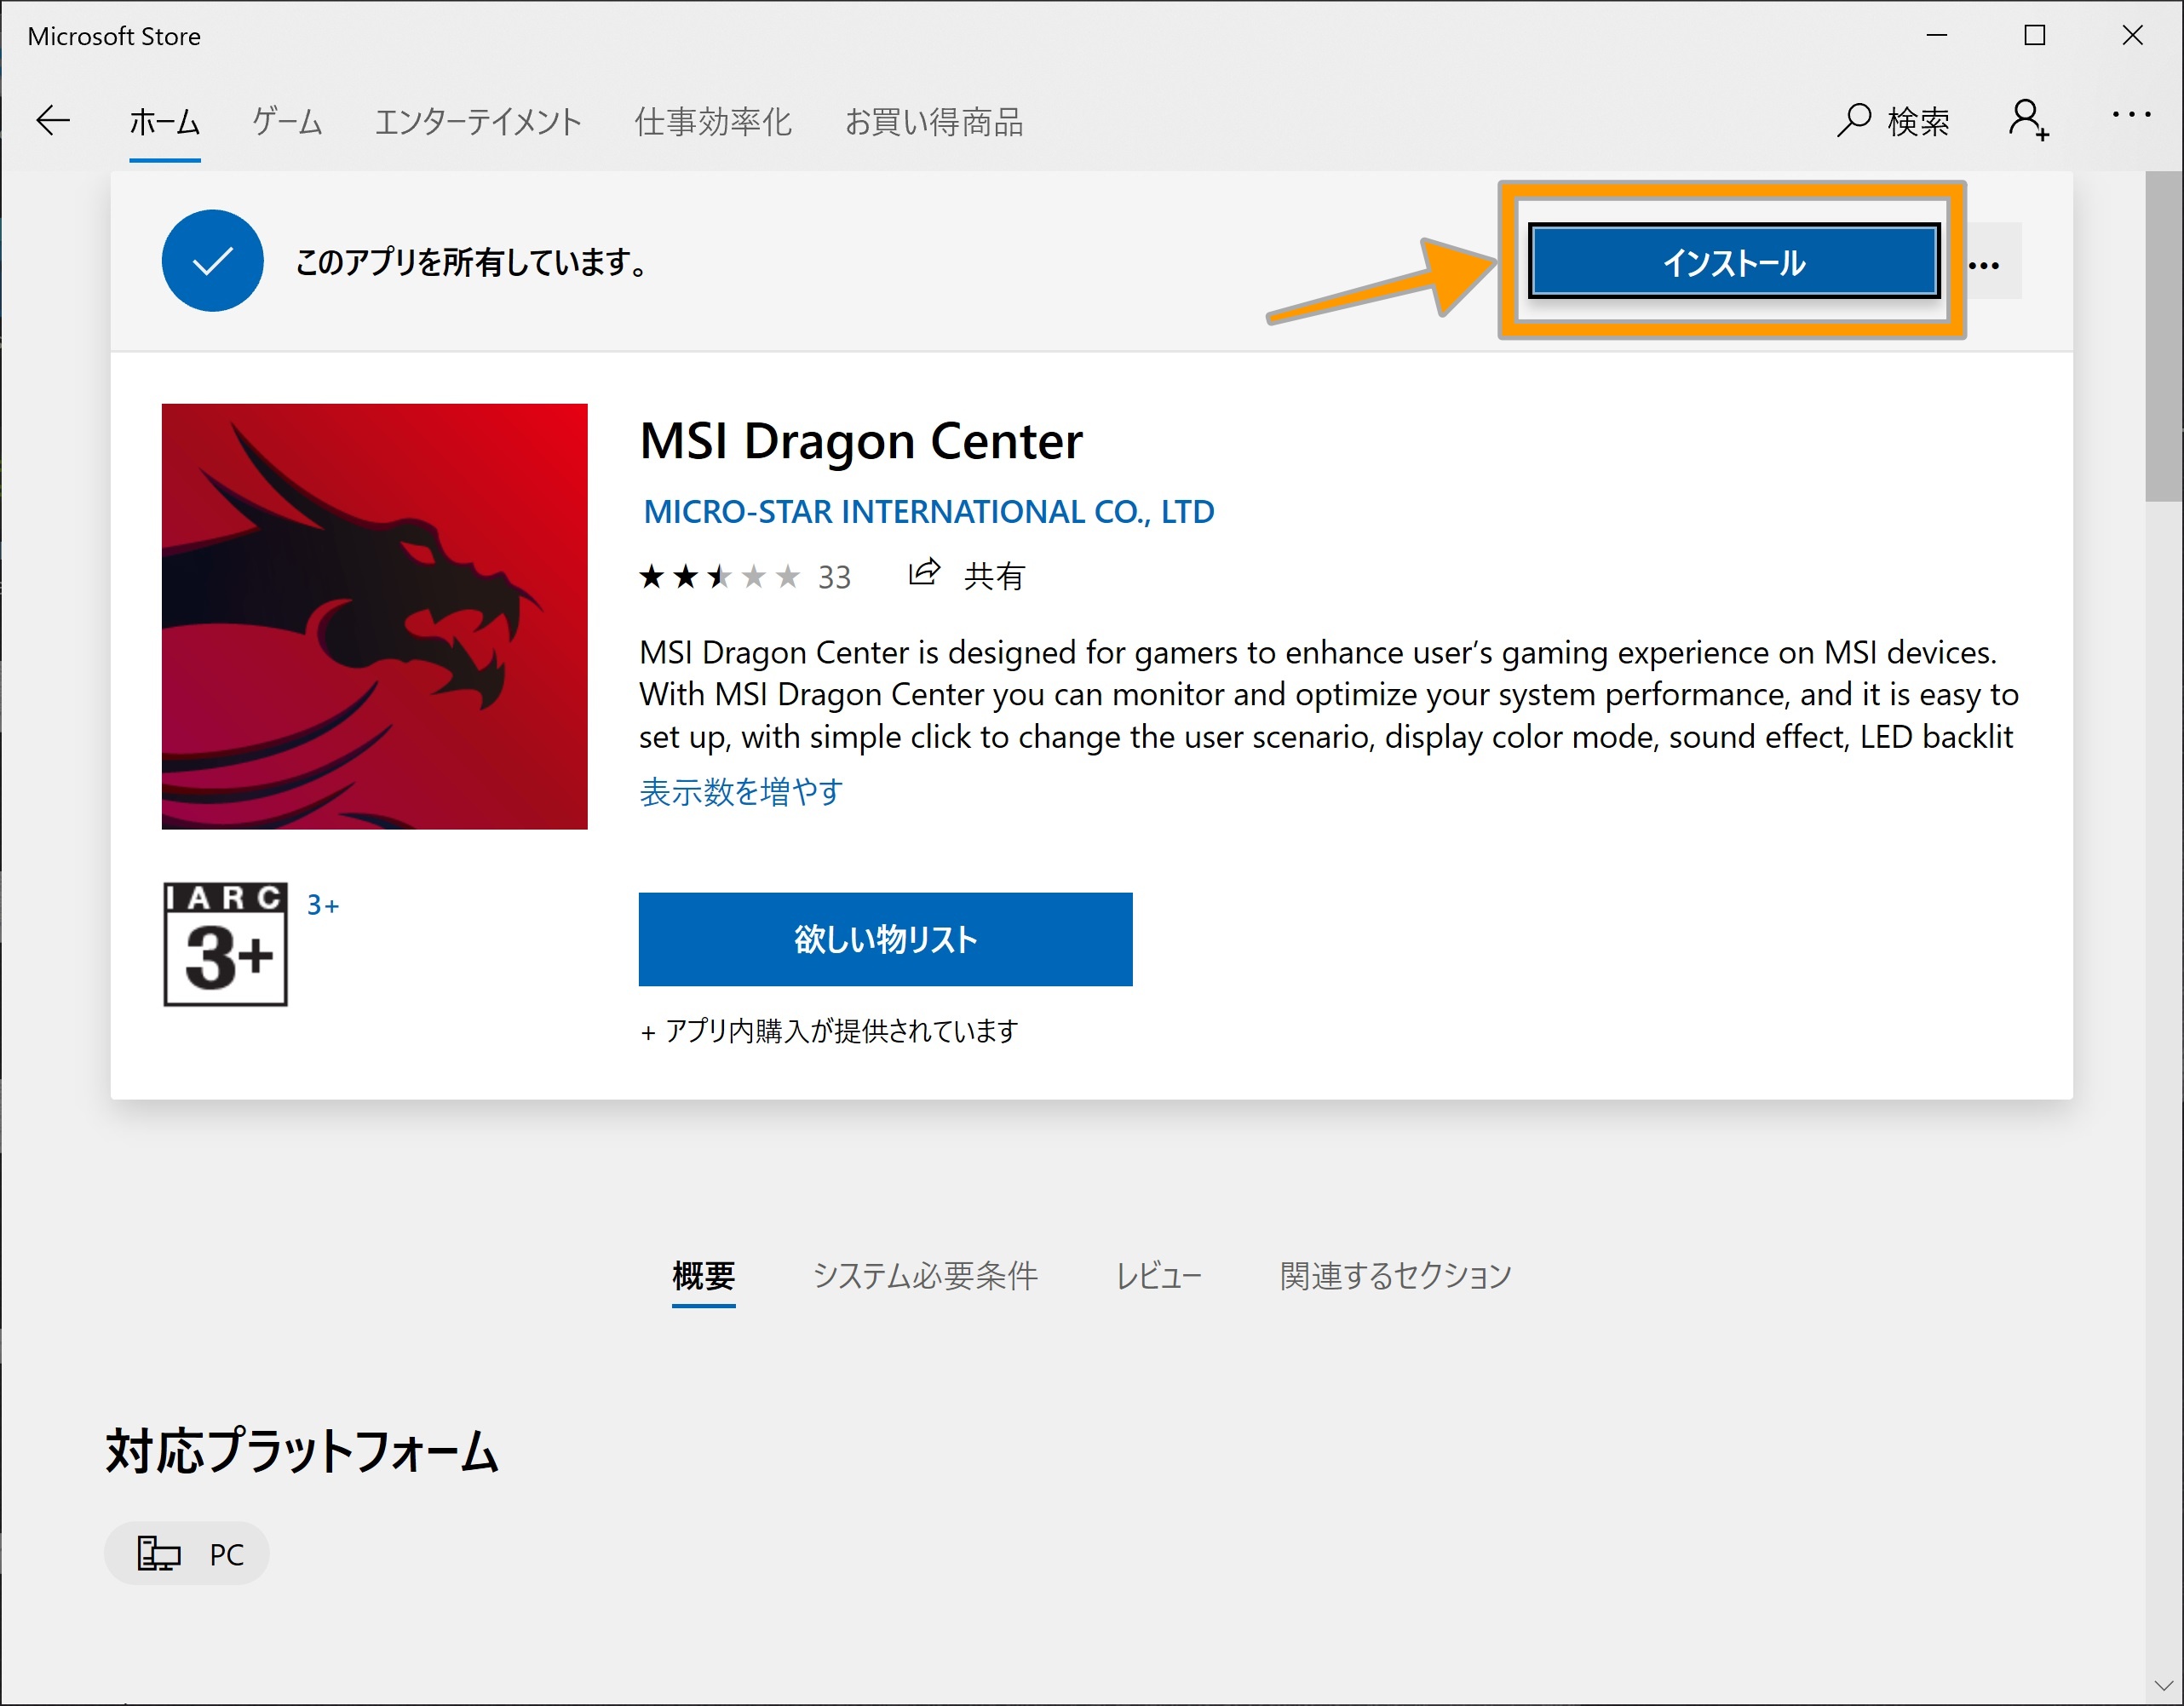Maximize the Microsoft Store window
Viewport: 2184px width, 1706px height.
click(x=2034, y=35)
